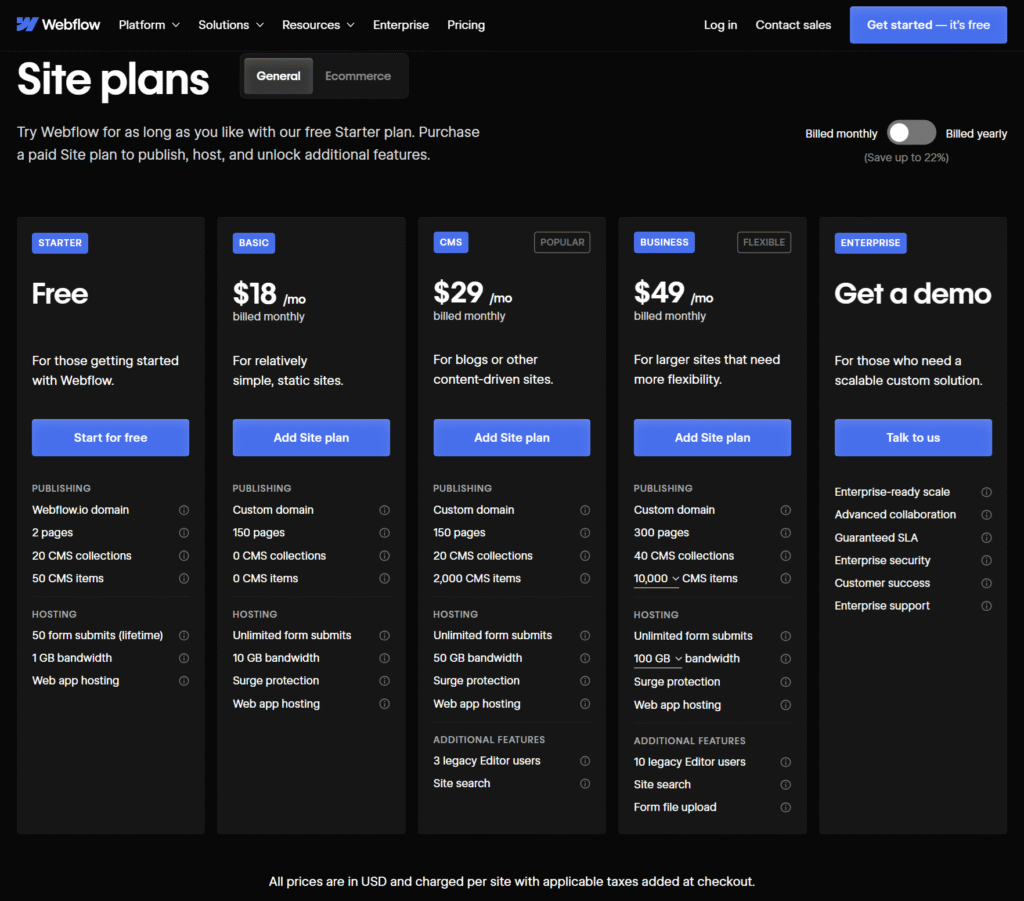This screenshot has width=1024, height=901.
Task: Switch to the Ecommerce plans tab
Action: (x=358, y=76)
